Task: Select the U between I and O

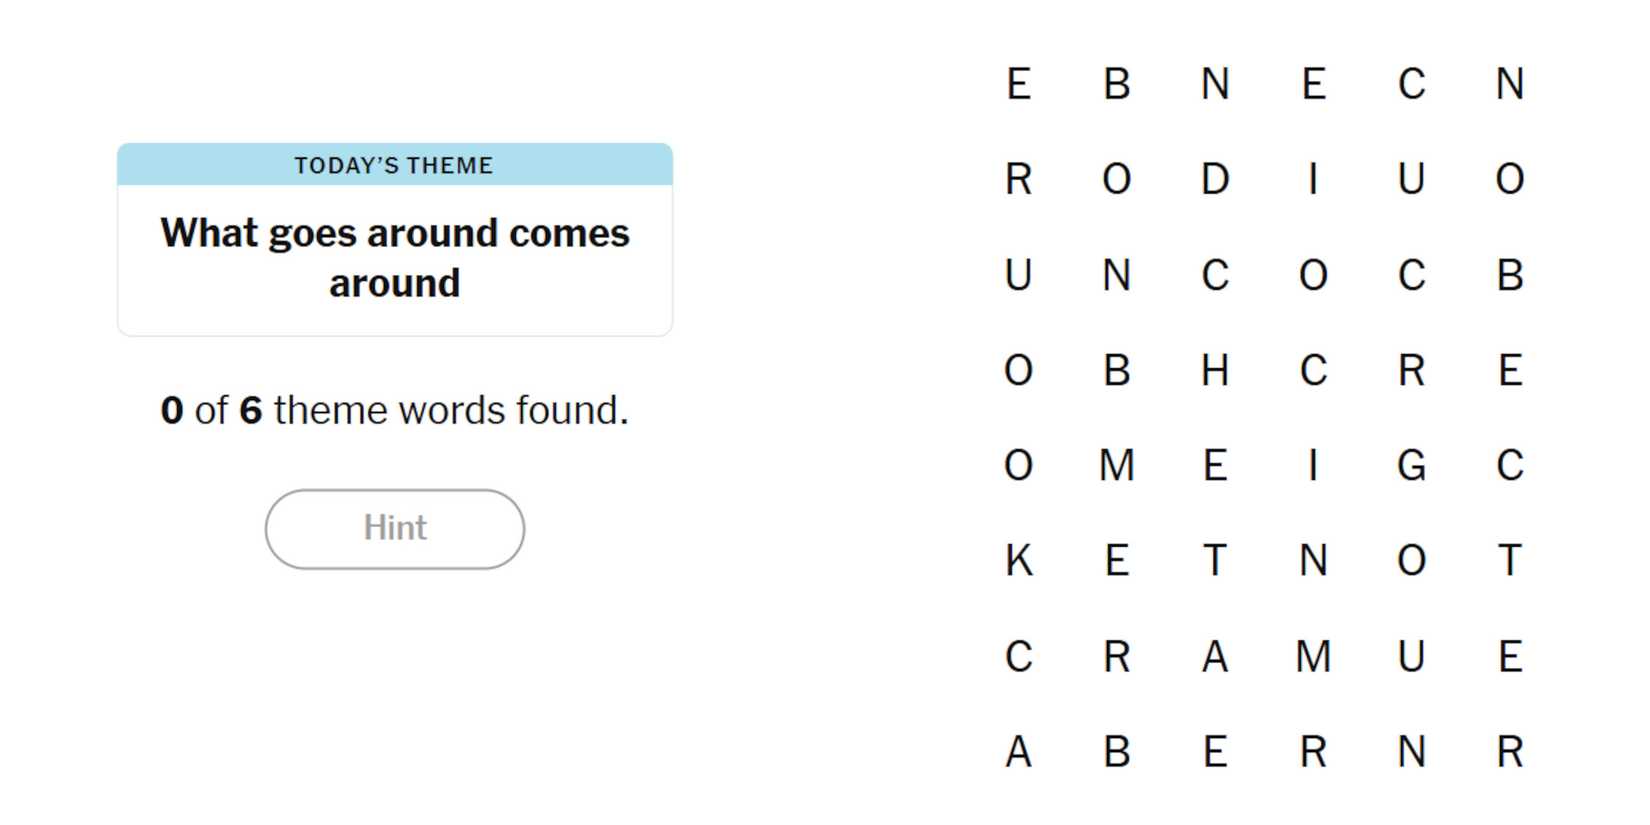Action: (x=1411, y=180)
